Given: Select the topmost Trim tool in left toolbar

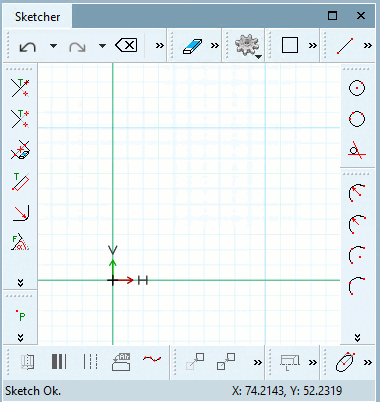Looking at the screenshot, I should click(20, 88).
